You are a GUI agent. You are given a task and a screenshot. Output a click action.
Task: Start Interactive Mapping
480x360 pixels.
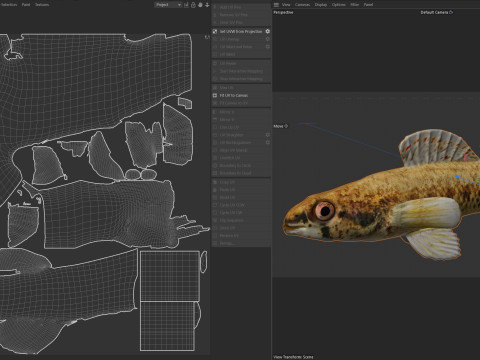coord(241,71)
